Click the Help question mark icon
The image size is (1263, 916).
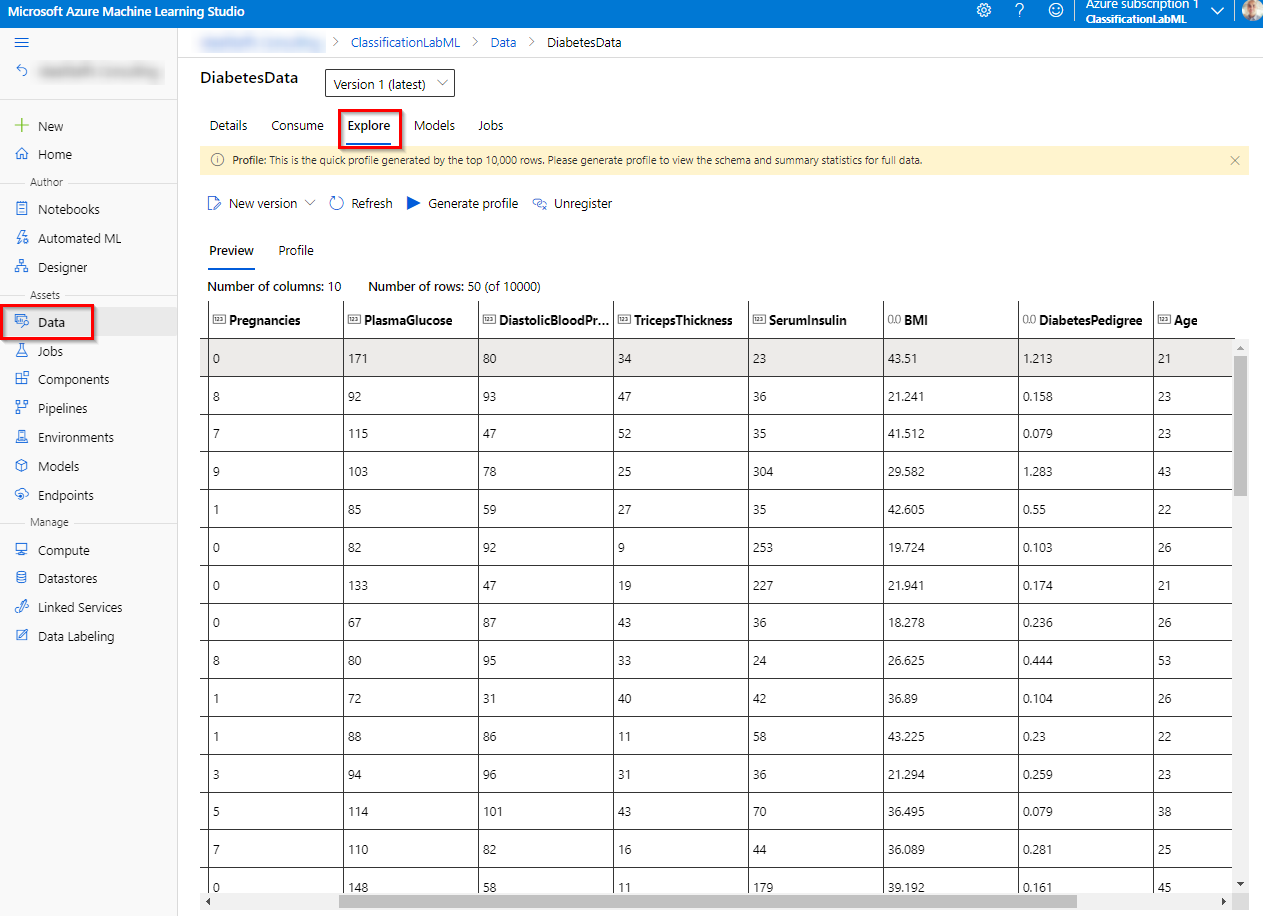coord(1019,11)
